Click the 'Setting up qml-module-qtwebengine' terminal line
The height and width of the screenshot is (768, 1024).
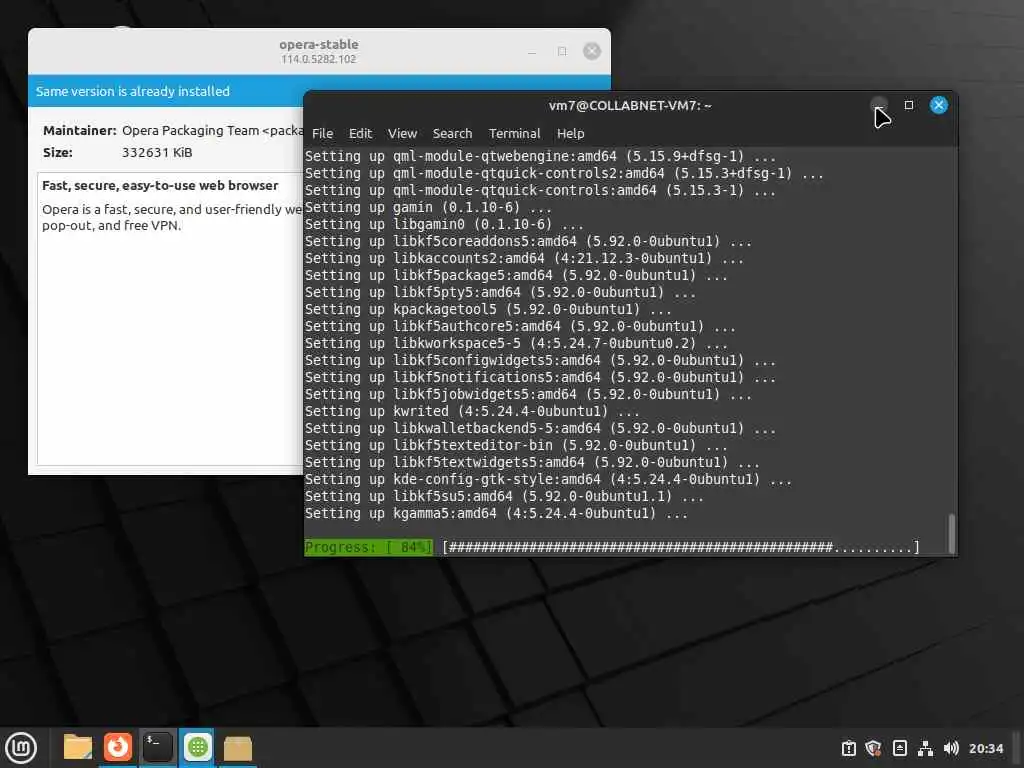[x=540, y=156]
